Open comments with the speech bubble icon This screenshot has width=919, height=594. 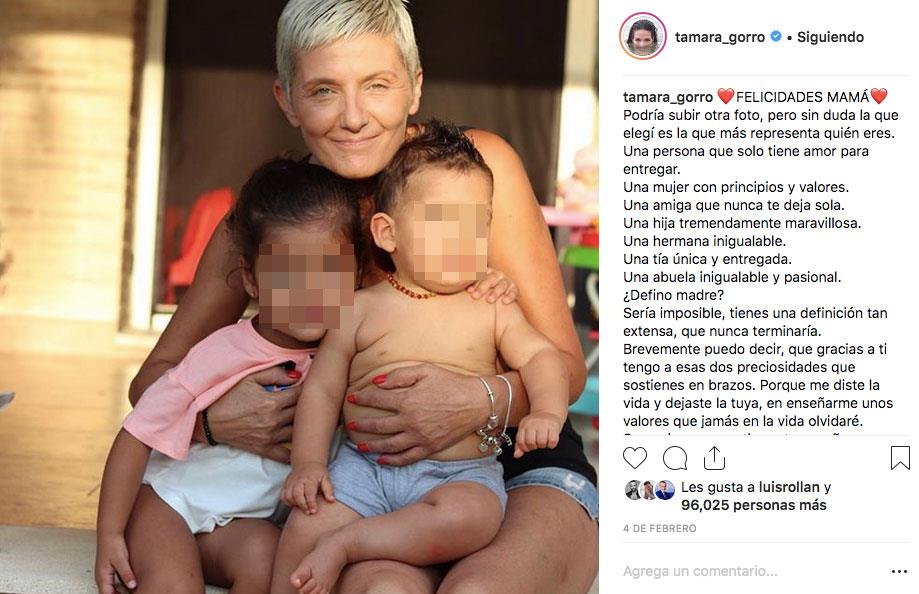pos(675,458)
